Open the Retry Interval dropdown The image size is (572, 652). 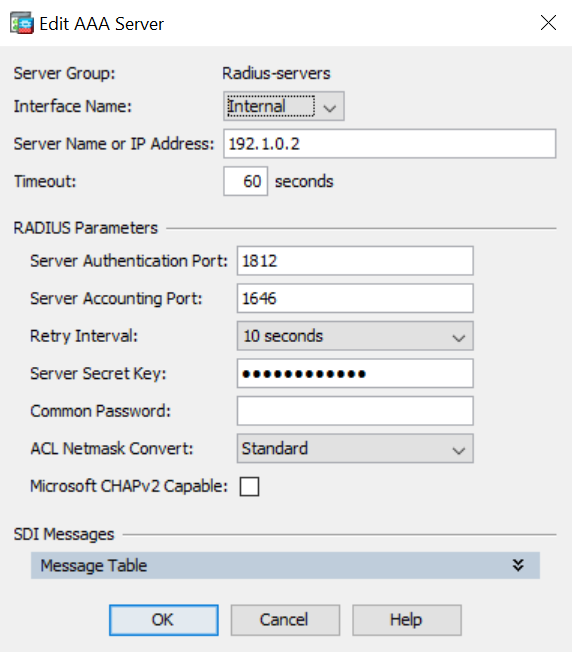click(355, 336)
